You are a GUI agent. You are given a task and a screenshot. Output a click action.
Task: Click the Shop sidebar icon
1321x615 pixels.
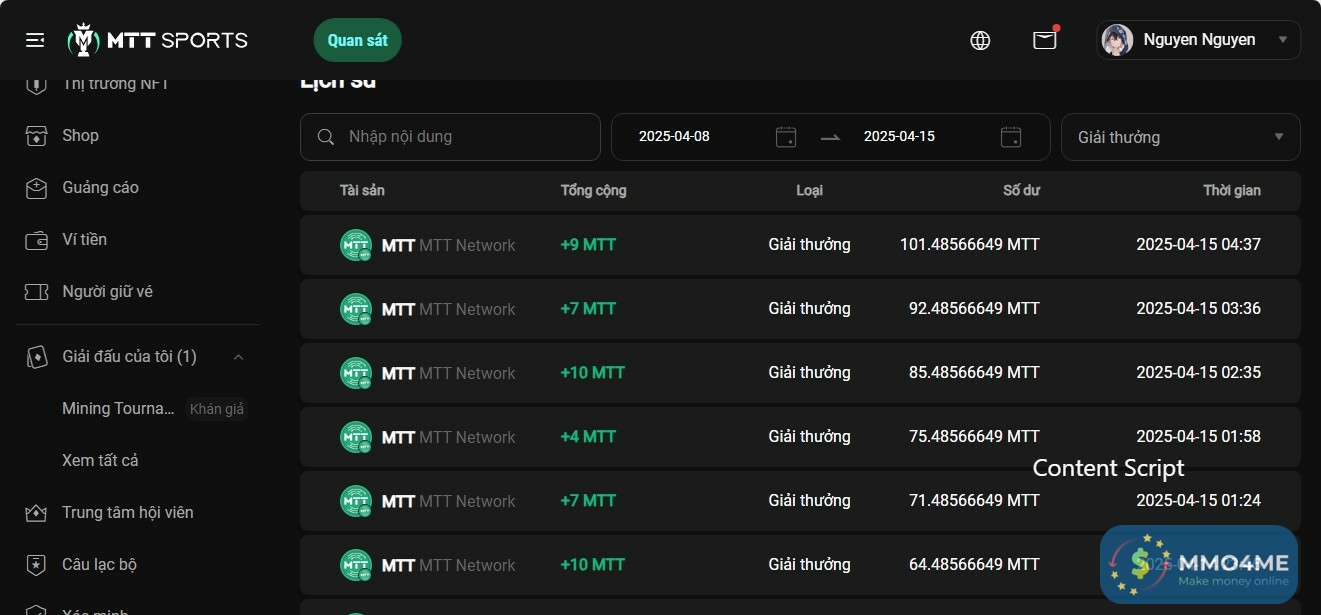pyautogui.click(x=37, y=136)
